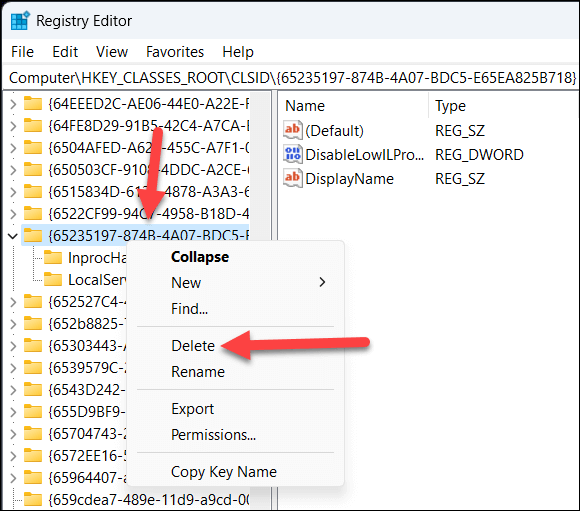Open the Help menu
The image size is (580, 511).
[x=238, y=52]
